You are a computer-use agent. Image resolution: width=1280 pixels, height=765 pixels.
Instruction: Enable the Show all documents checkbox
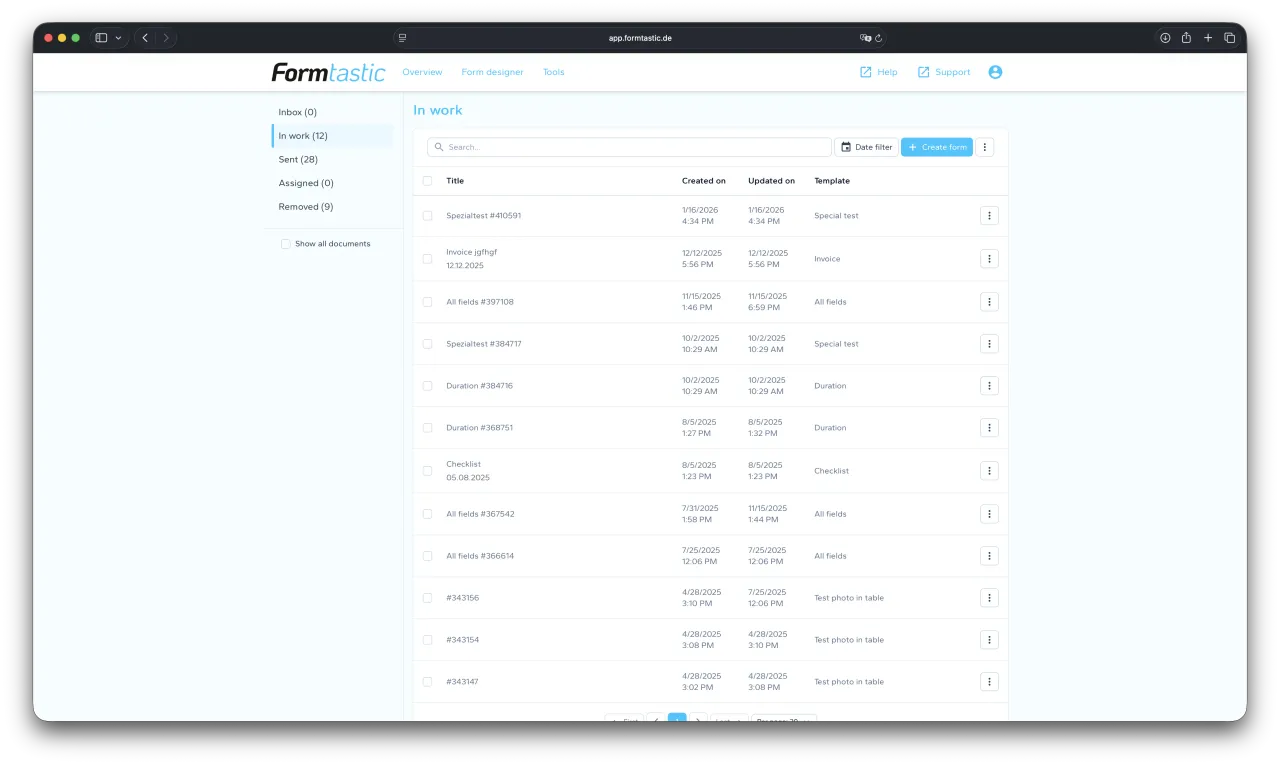pyautogui.click(x=286, y=244)
